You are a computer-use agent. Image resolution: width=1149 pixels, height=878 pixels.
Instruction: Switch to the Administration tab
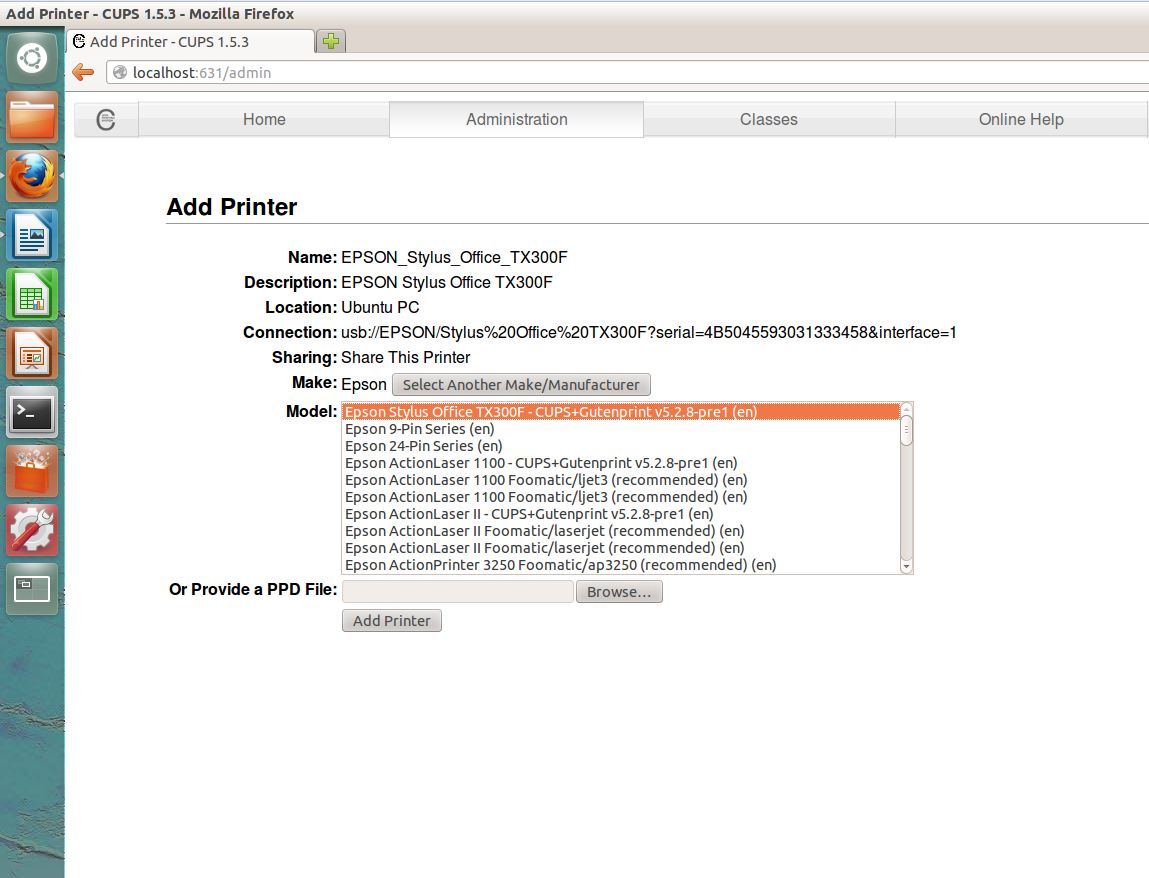click(x=516, y=119)
